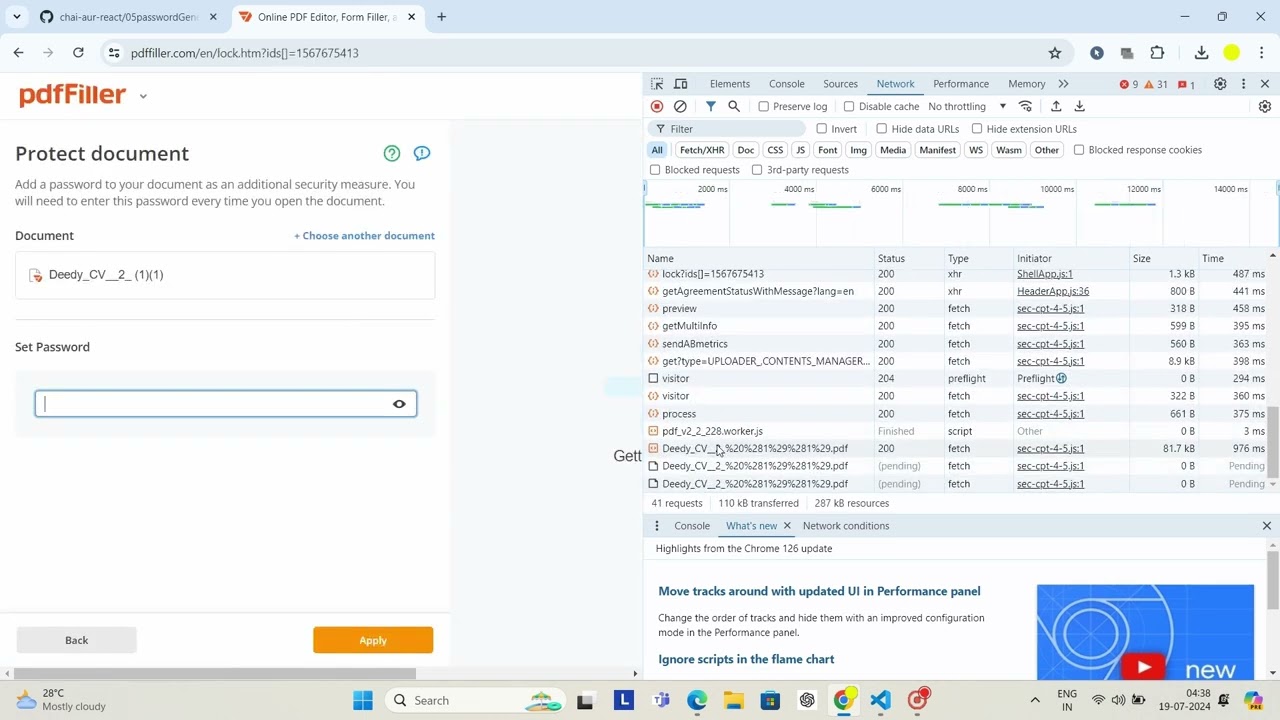Click into the Set Password input field
Image resolution: width=1280 pixels, height=720 pixels.
(x=215, y=404)
